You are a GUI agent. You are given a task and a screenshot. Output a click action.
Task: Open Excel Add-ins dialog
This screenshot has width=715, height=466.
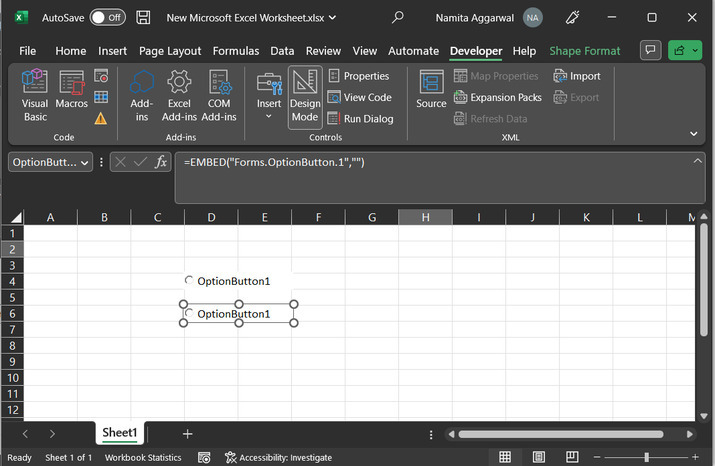[x=179, y=96]
